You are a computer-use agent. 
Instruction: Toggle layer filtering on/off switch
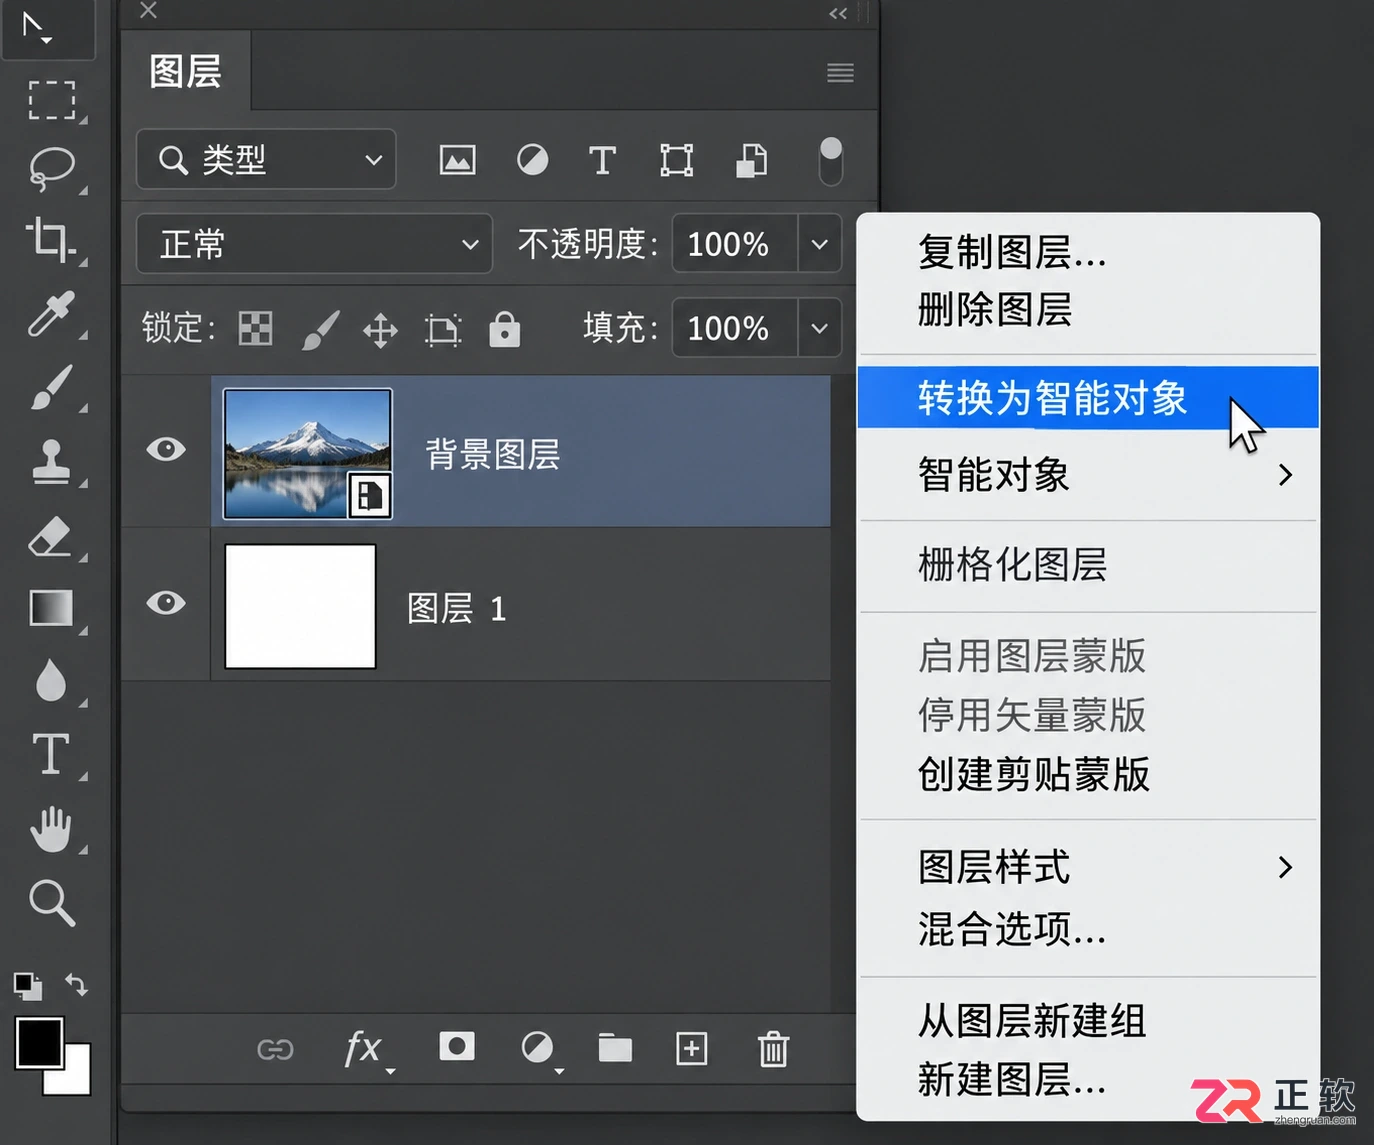tap(831, 161)
